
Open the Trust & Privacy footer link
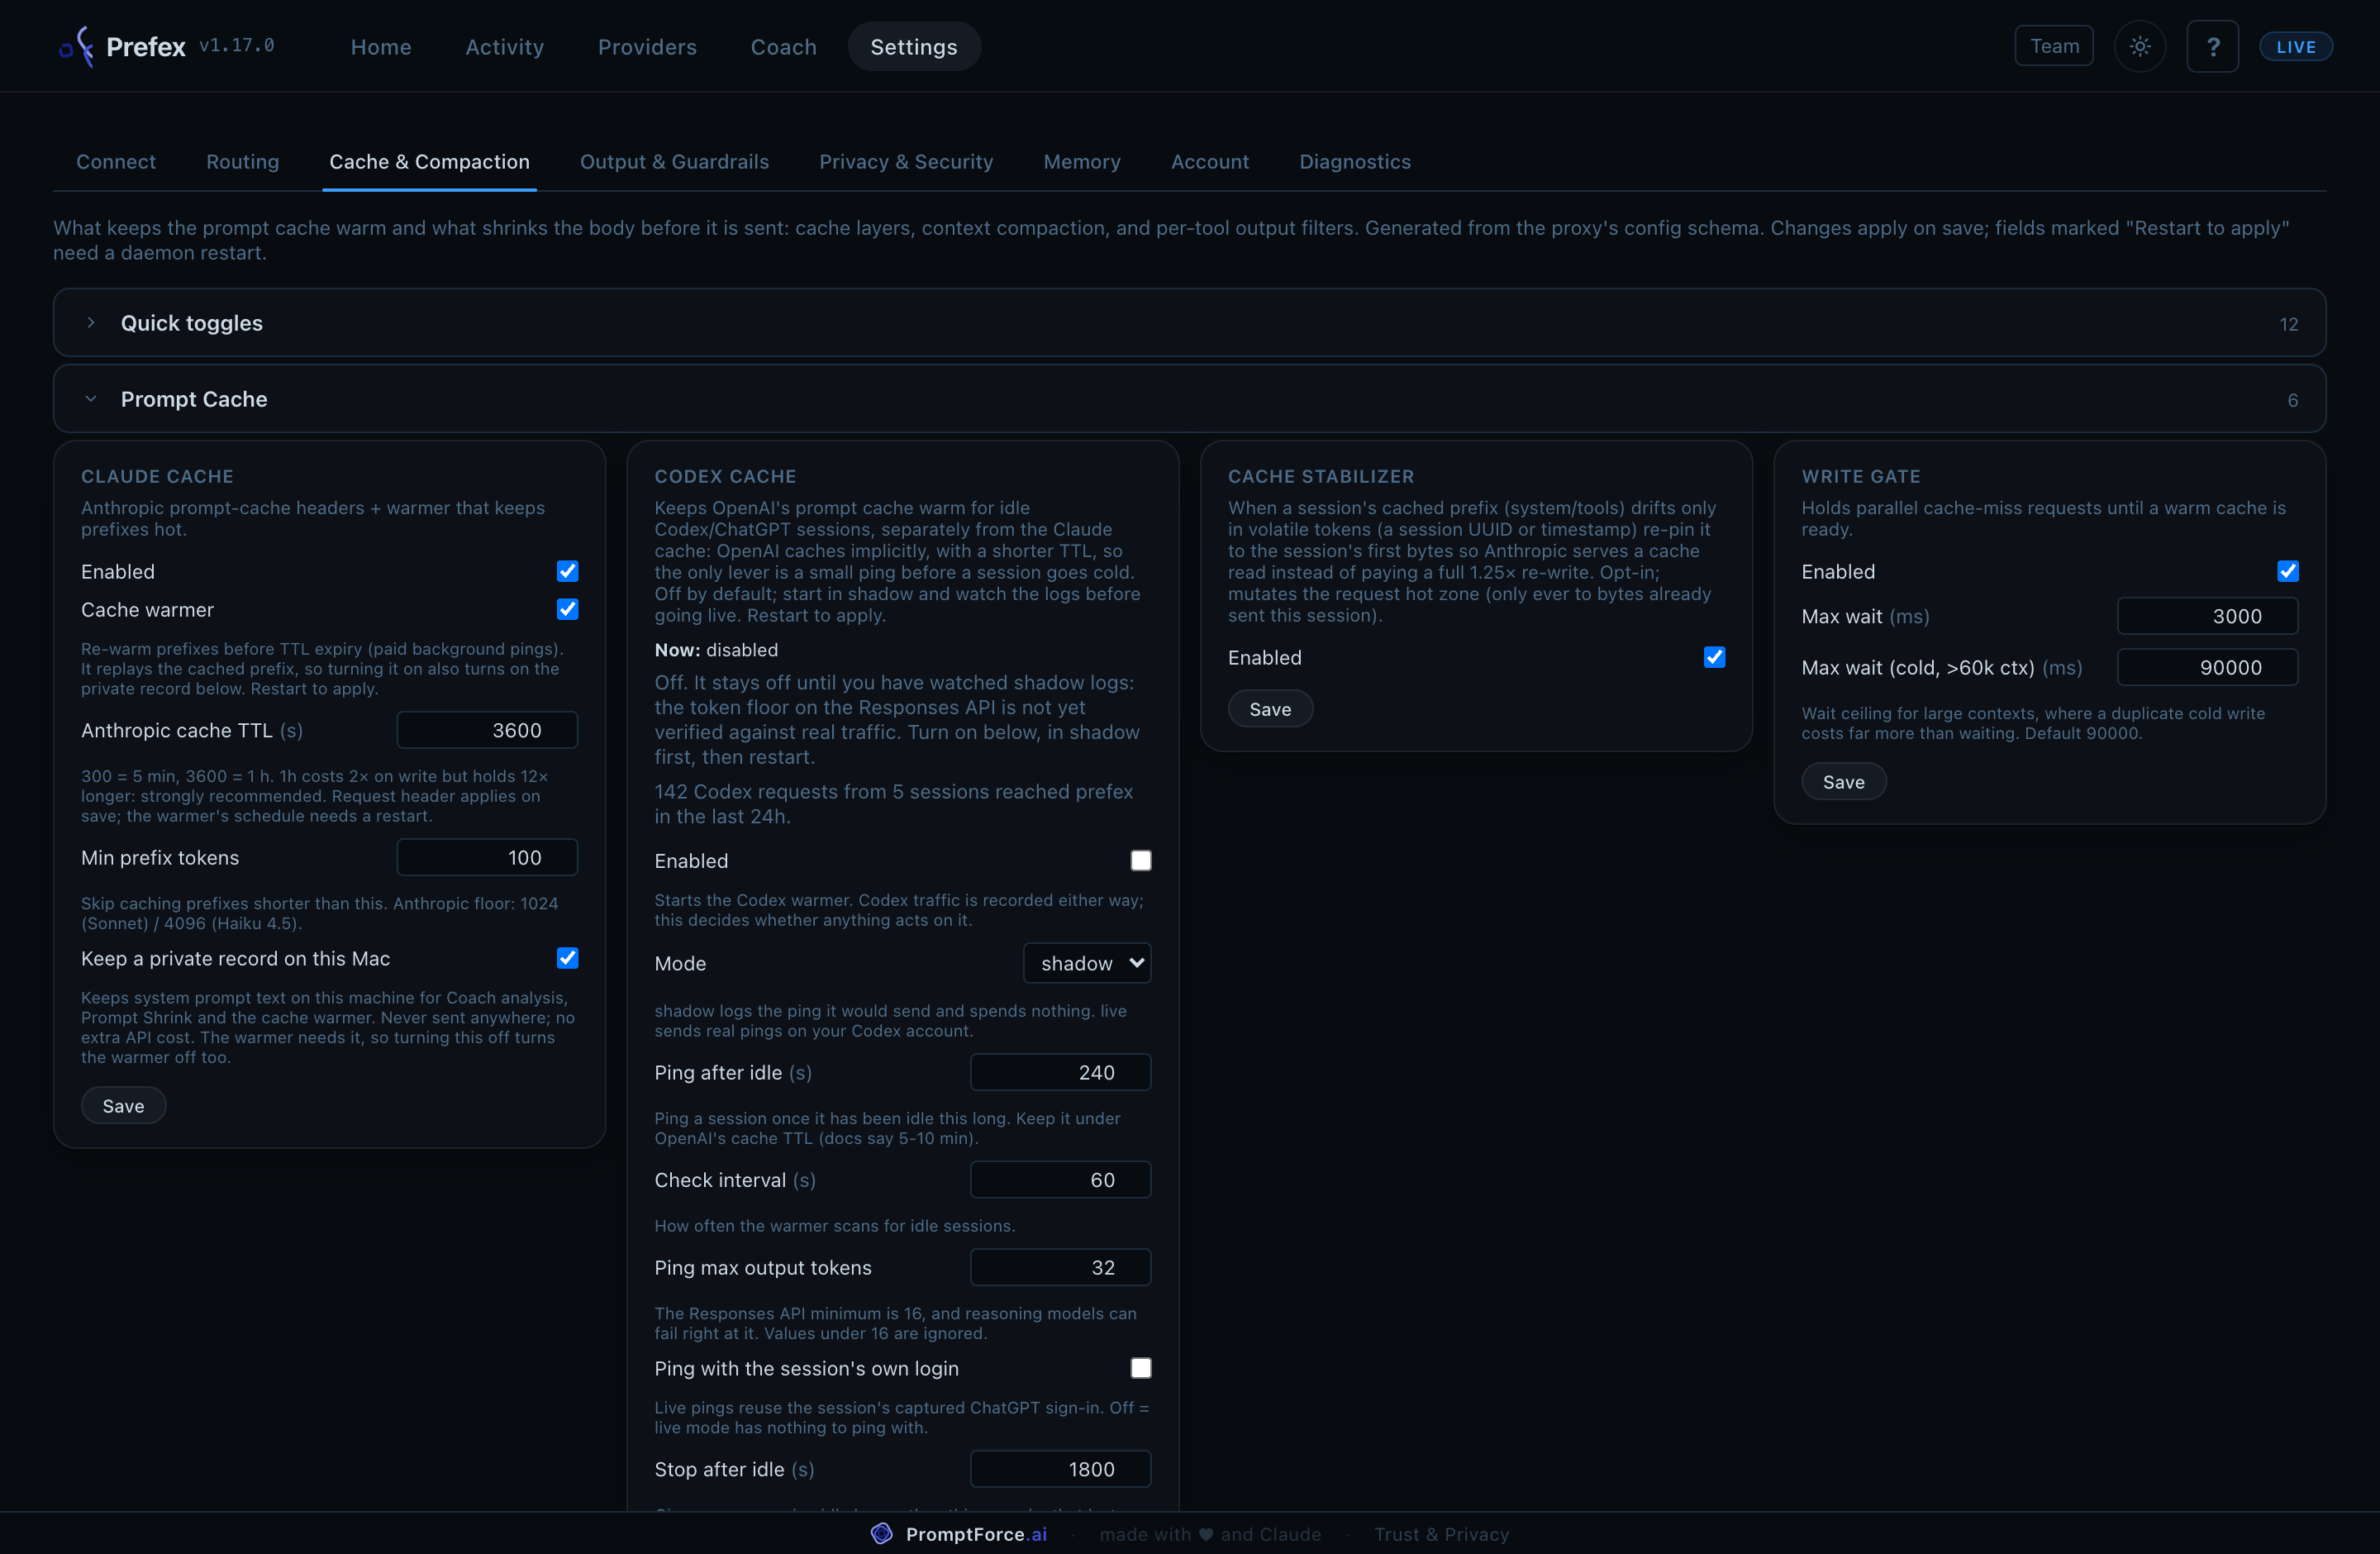tap(1441, 1534)
